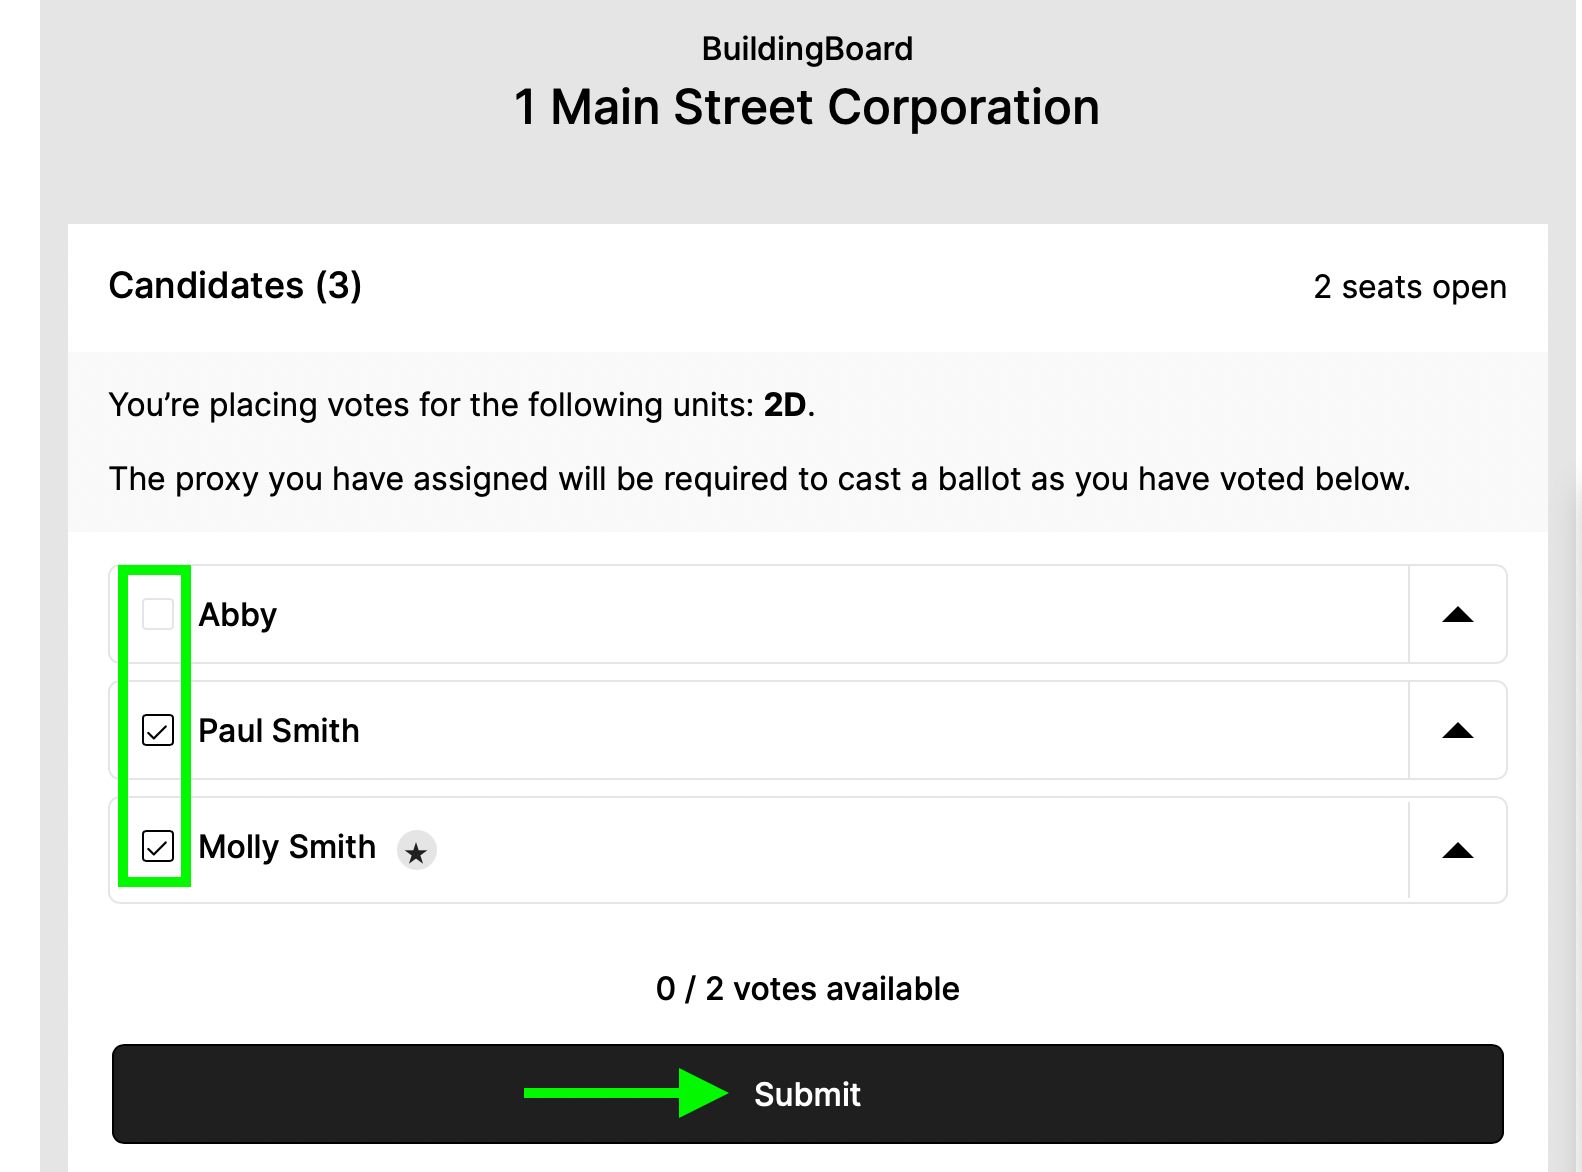Viewport: 1582px width, 1172px height.
Task: Uncheck Molly Smith's vote checkbox
Action: click(155, 847)
